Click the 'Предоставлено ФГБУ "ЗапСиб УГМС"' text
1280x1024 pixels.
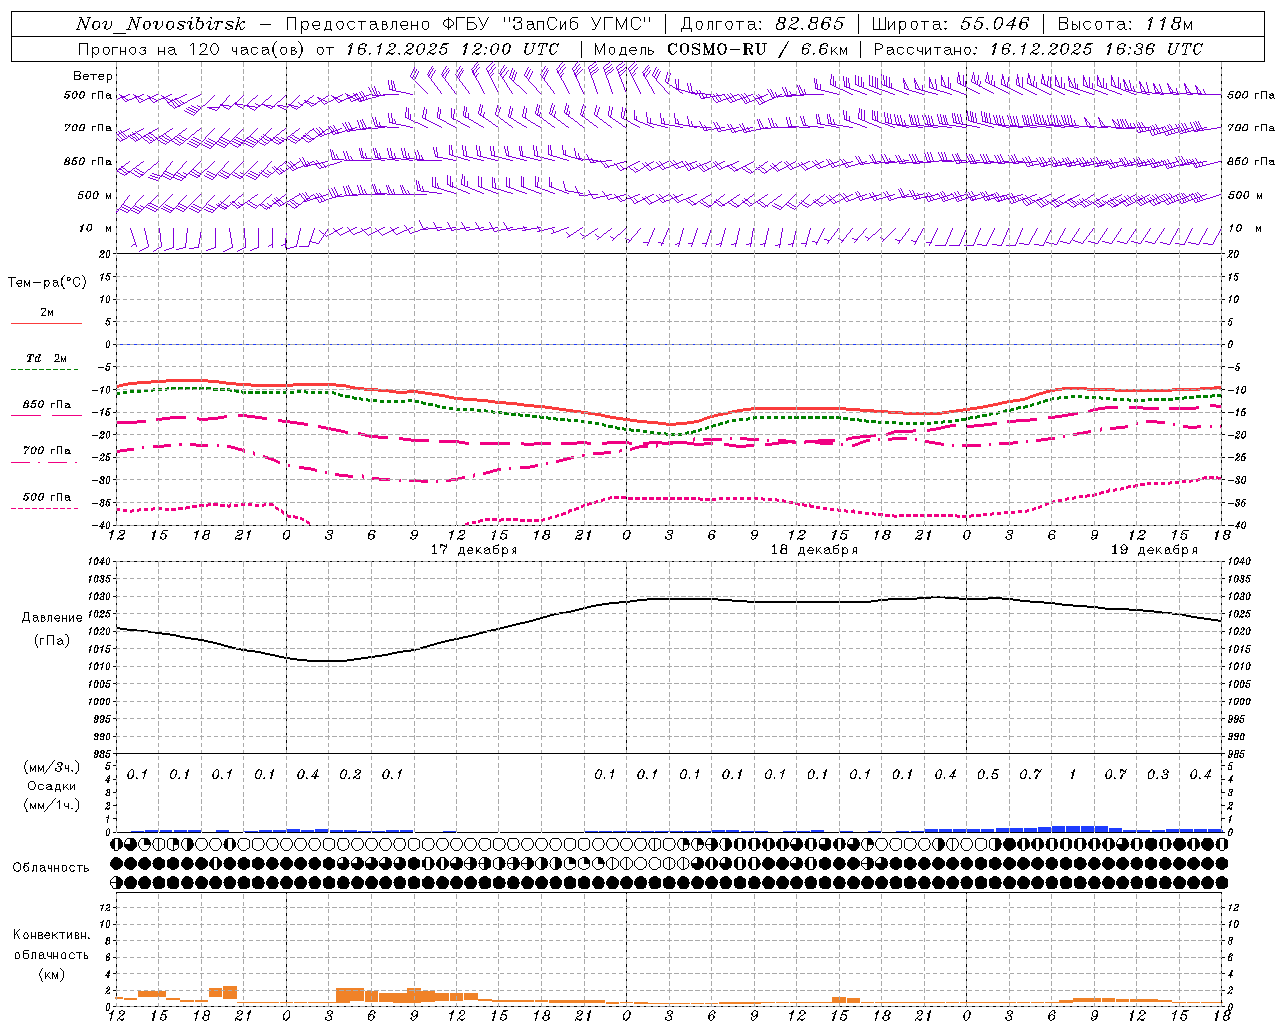pyautogui.click(x=469, y=24)
